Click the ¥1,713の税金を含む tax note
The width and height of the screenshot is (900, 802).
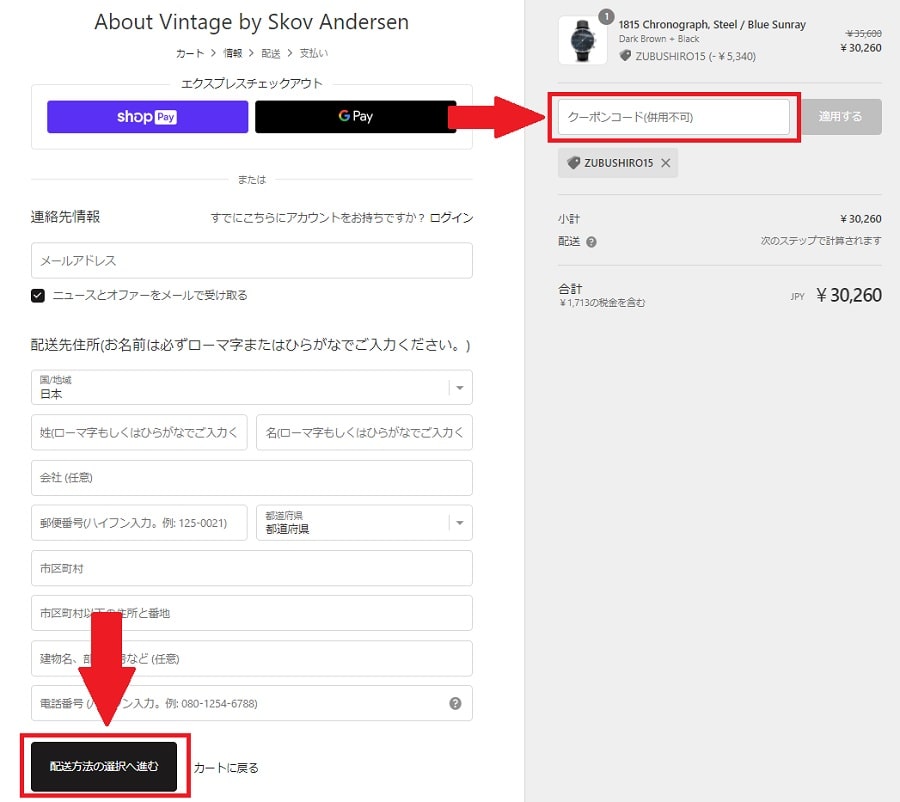coord(602,303)
